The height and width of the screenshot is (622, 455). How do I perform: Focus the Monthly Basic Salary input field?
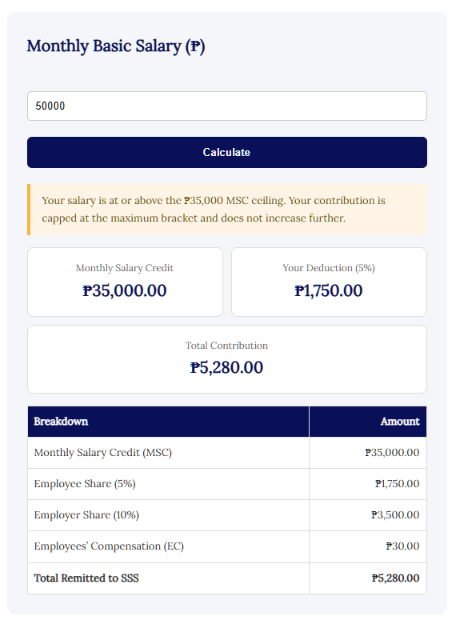coord(227,106)
